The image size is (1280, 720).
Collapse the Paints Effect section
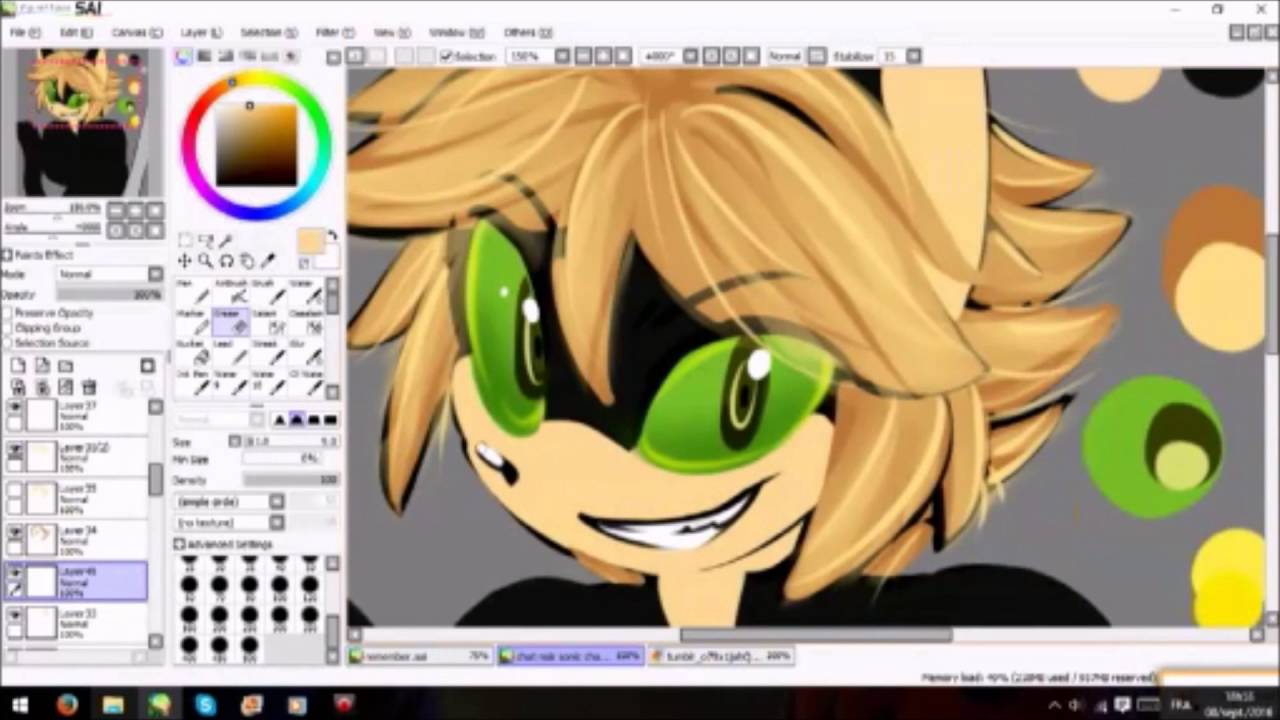point(8,255)
